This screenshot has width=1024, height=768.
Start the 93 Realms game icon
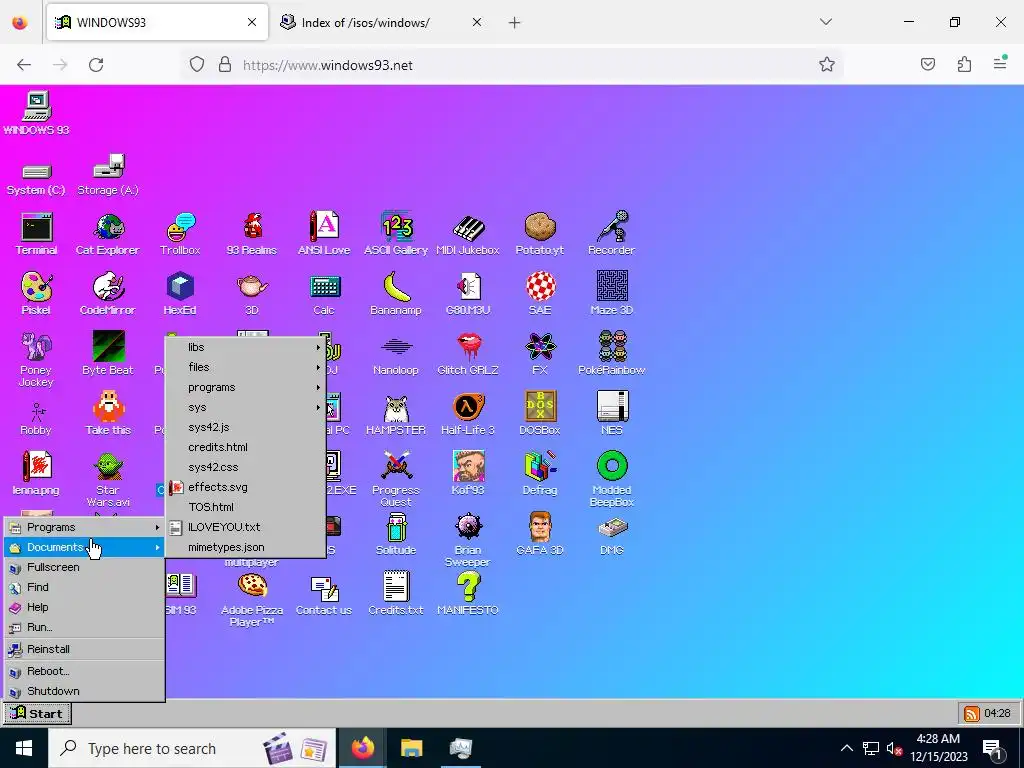pyautogui.click(x=252, y=233)
